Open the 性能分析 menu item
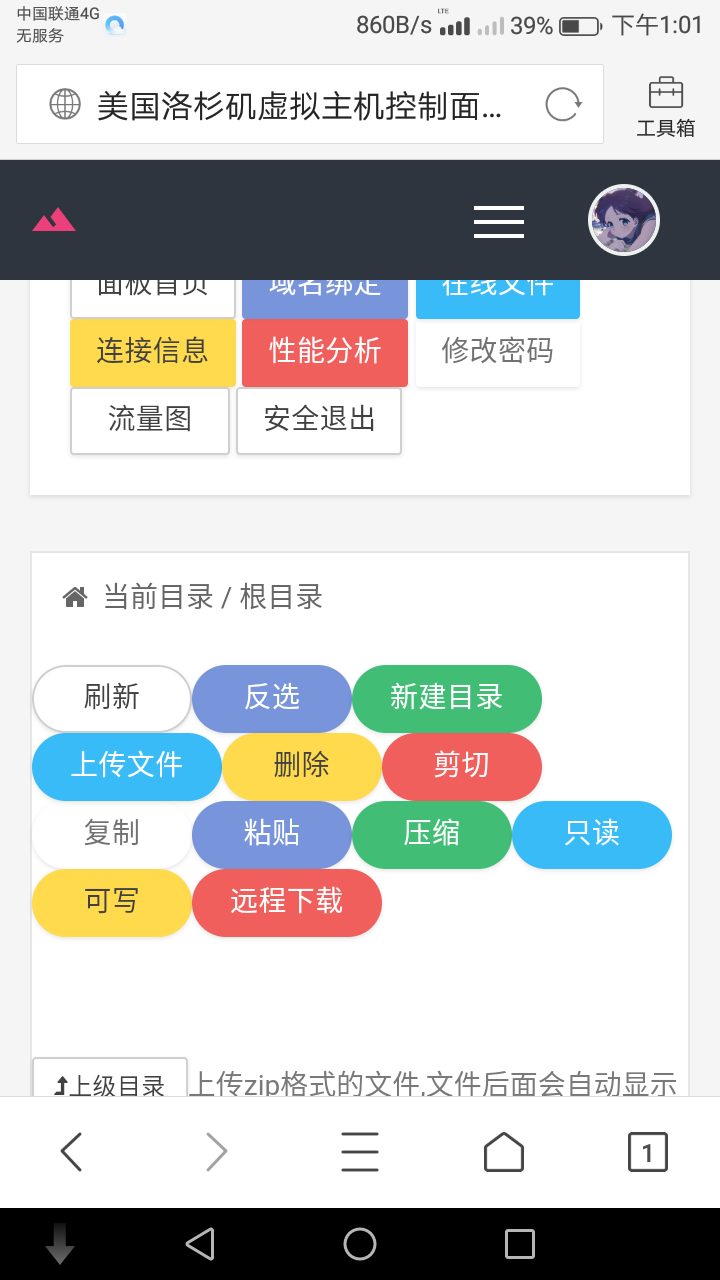The height and width of the screenshot is (1280, 720). point(325,352)
